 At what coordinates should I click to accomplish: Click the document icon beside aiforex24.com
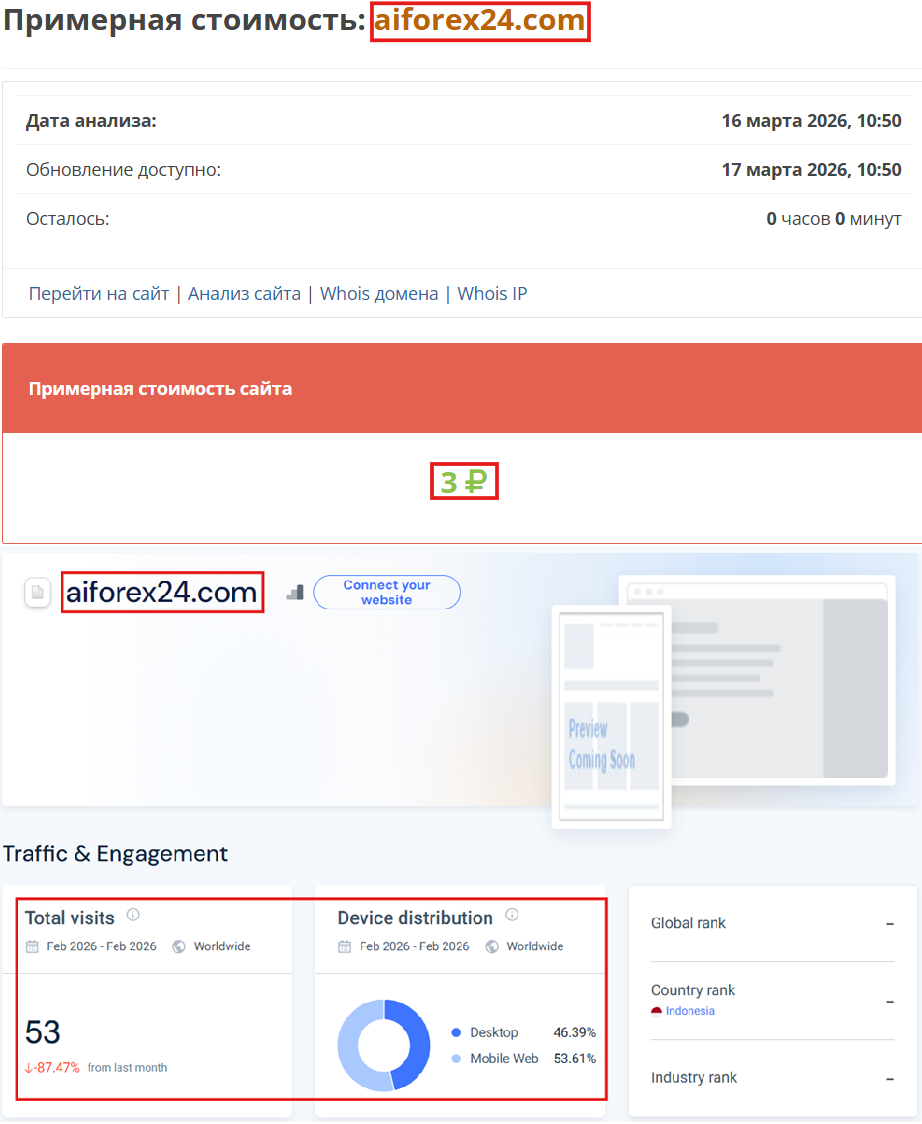(37, 592)
